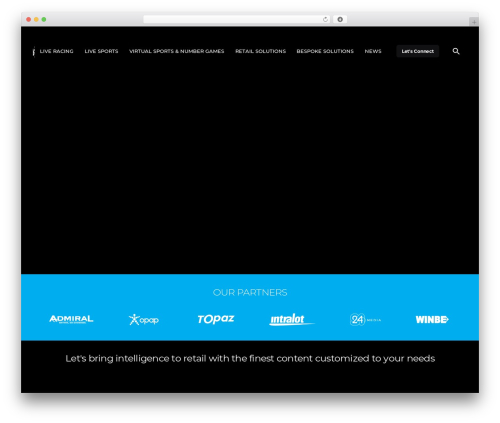Open the 24 Media partner logo
500x423 pixels.
tap(365, 319)
